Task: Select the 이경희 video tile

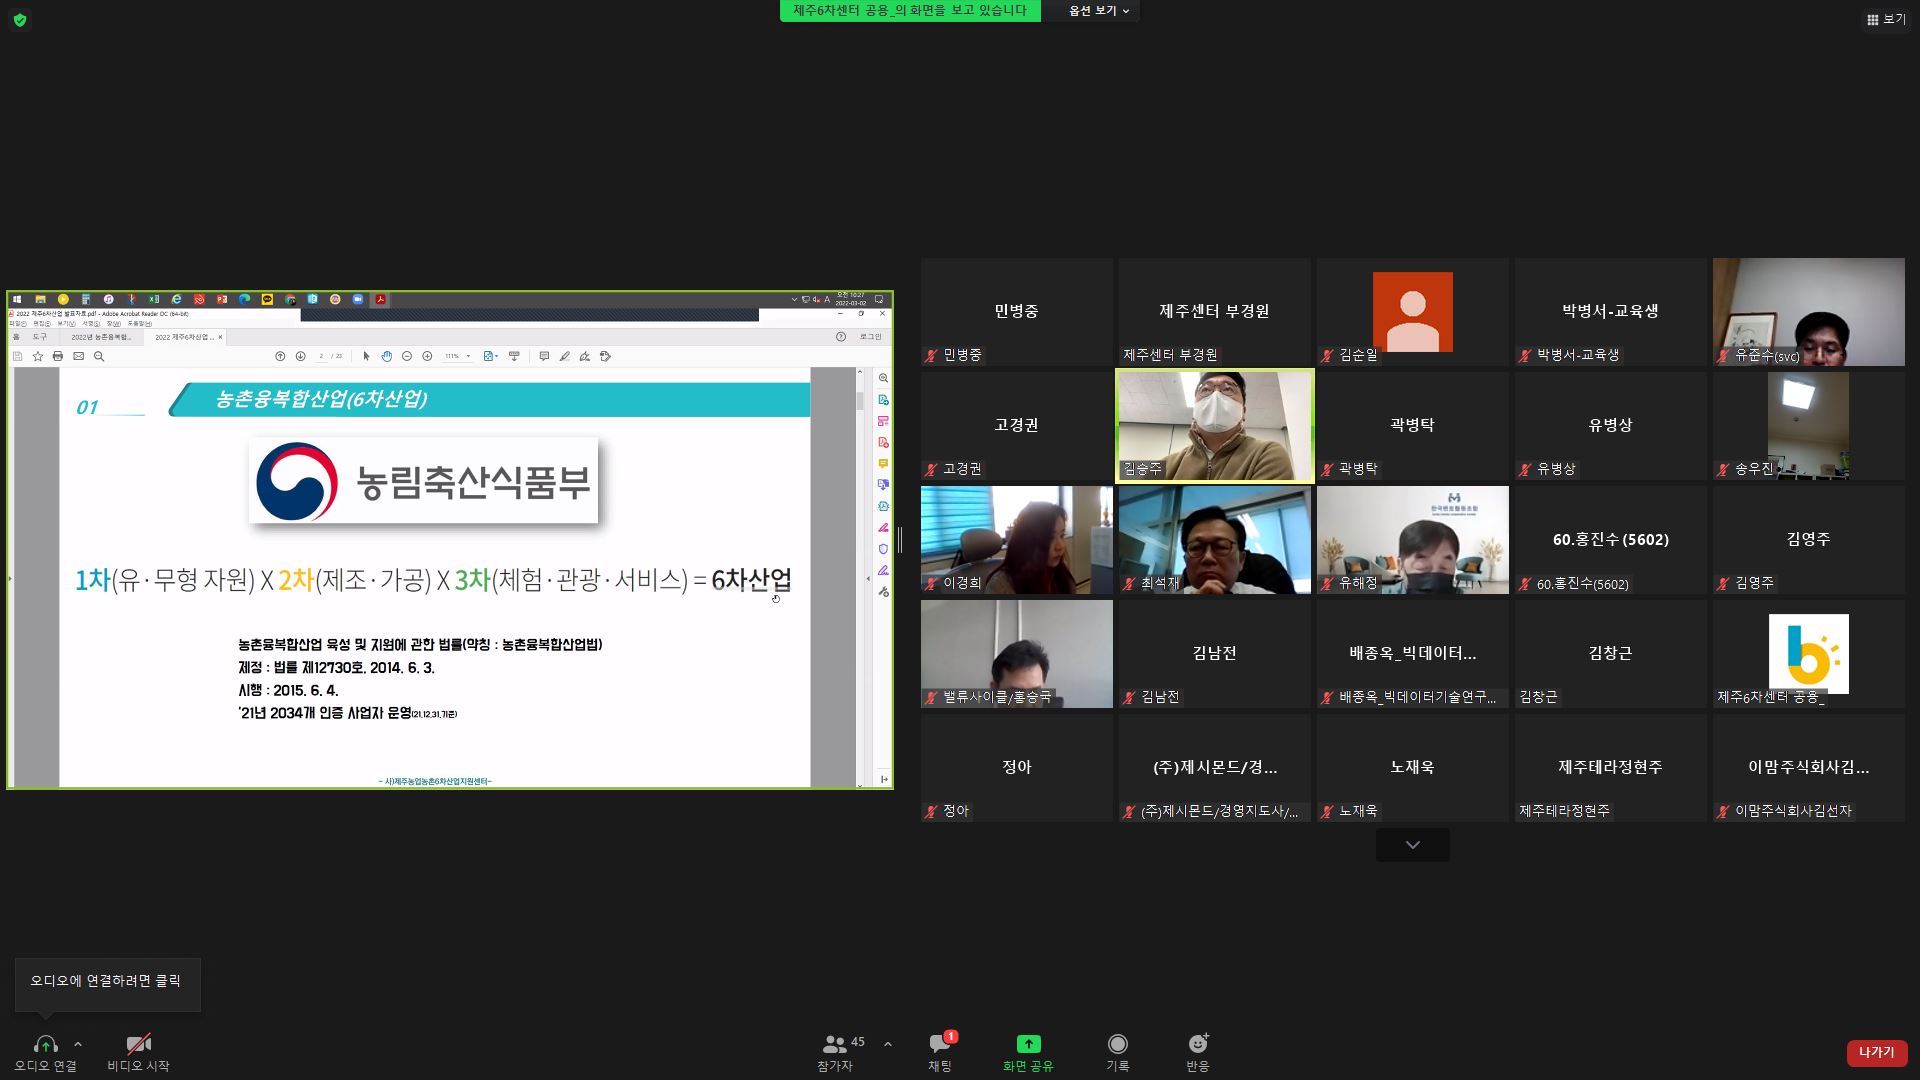Action: [1016, 540]
